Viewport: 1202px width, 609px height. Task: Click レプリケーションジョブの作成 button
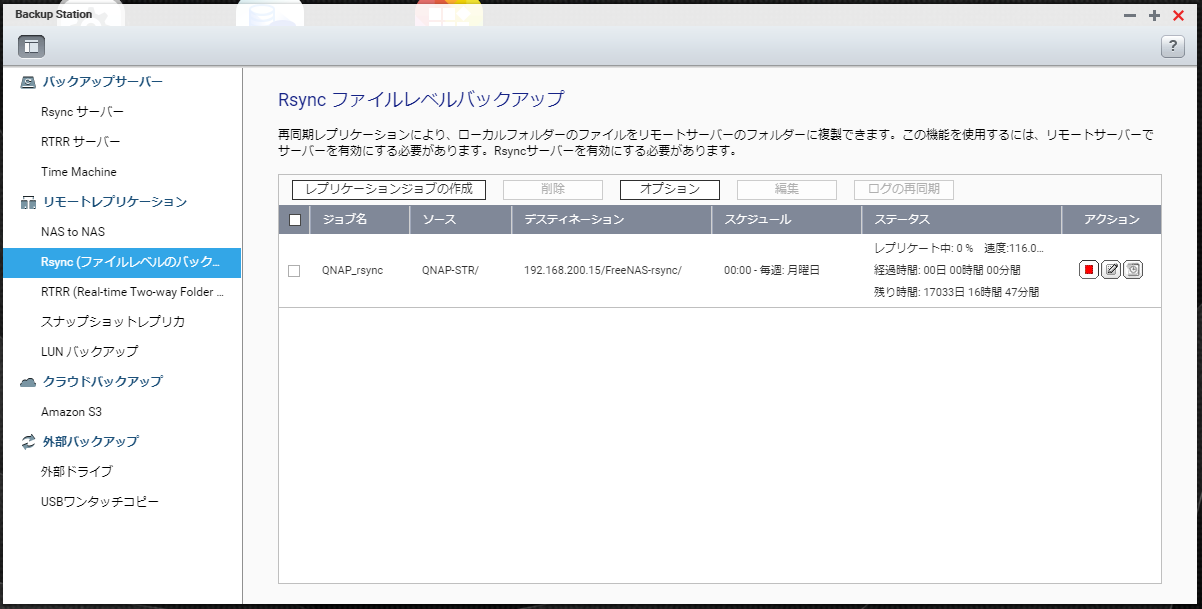pos(389,190)
